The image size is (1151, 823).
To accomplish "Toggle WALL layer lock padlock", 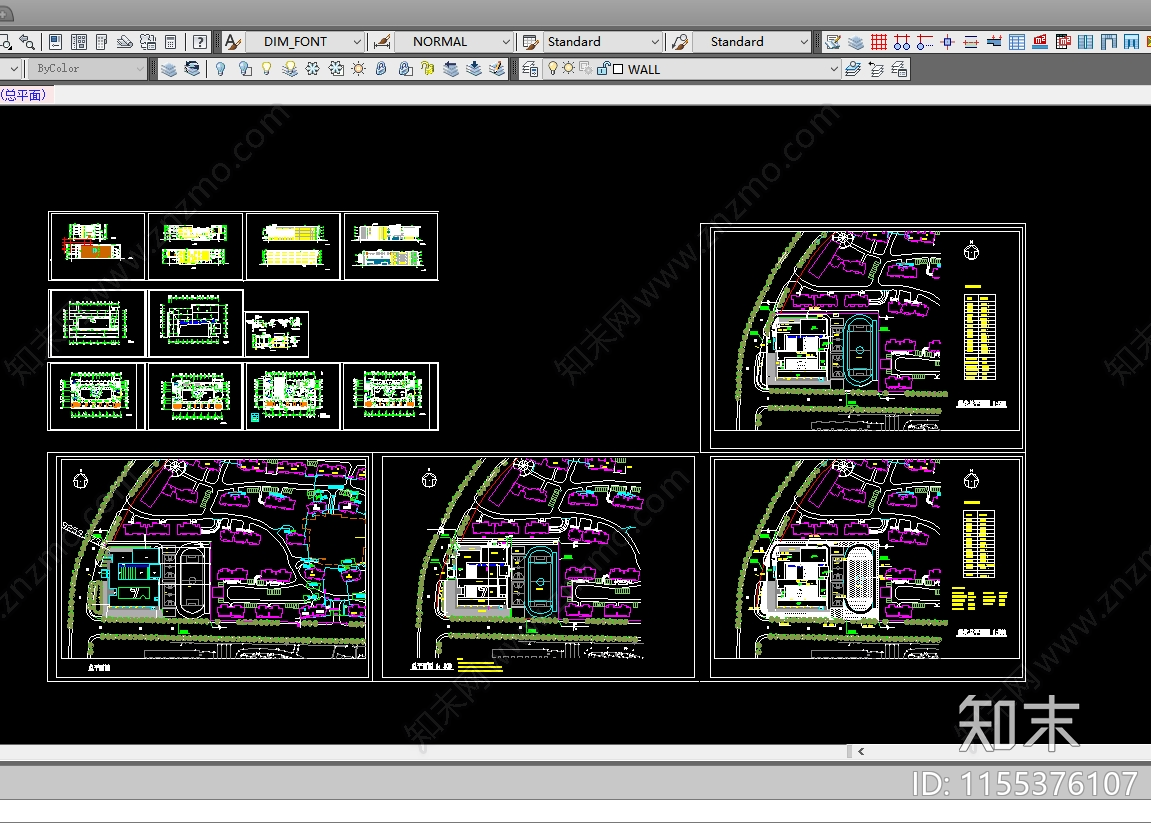I will [603, 69].
